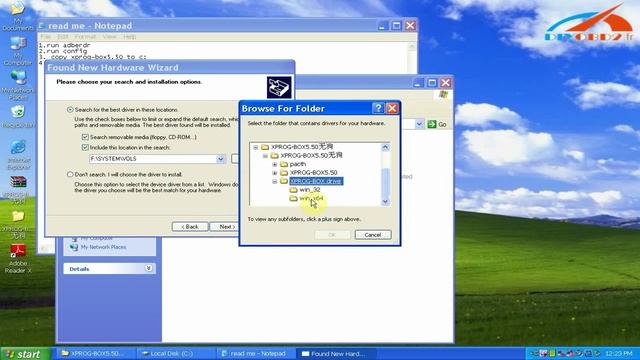Open Notepad Format menu

85,37
